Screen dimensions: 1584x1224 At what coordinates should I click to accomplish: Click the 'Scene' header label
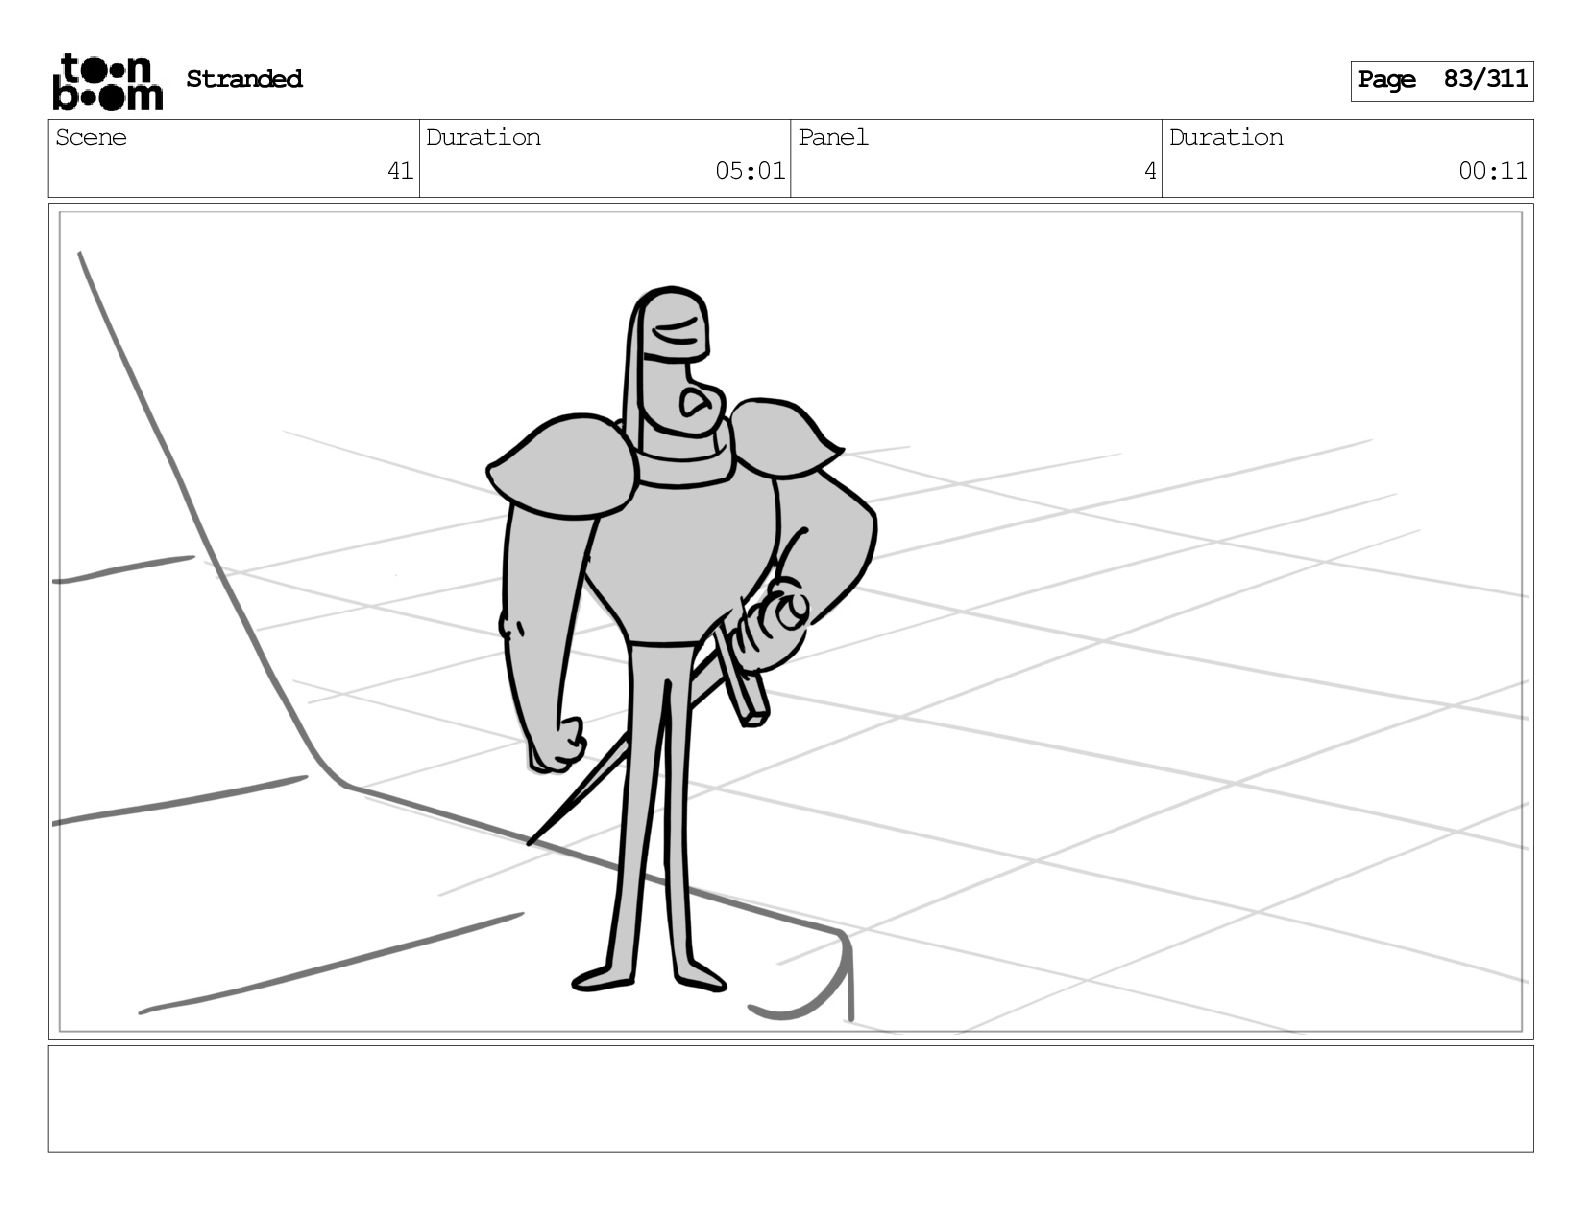click(91, 137)
